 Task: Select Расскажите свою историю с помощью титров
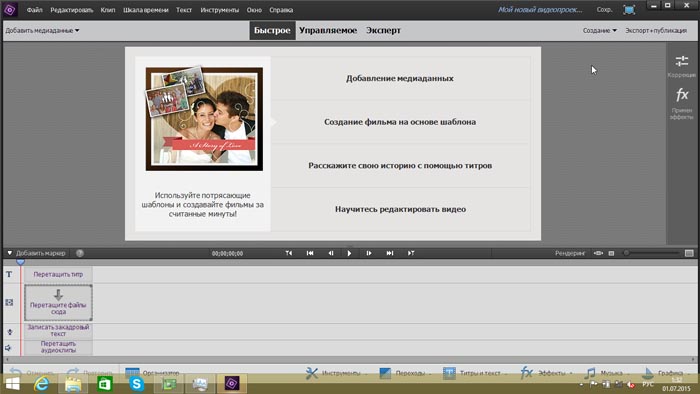coord(400,166)
